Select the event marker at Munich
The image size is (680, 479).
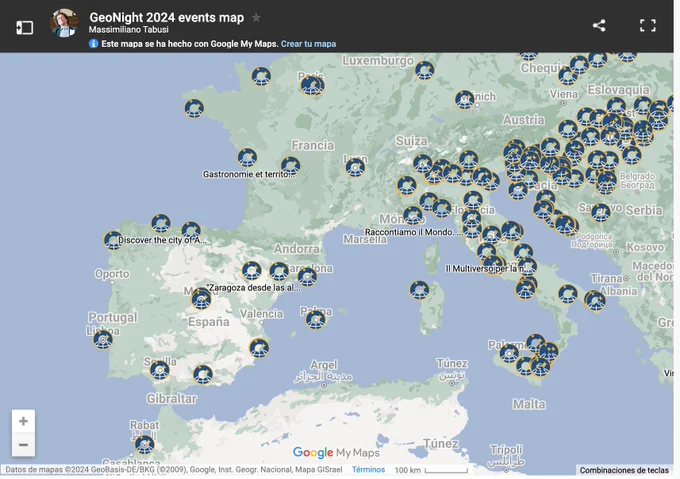tap(464, 100)
